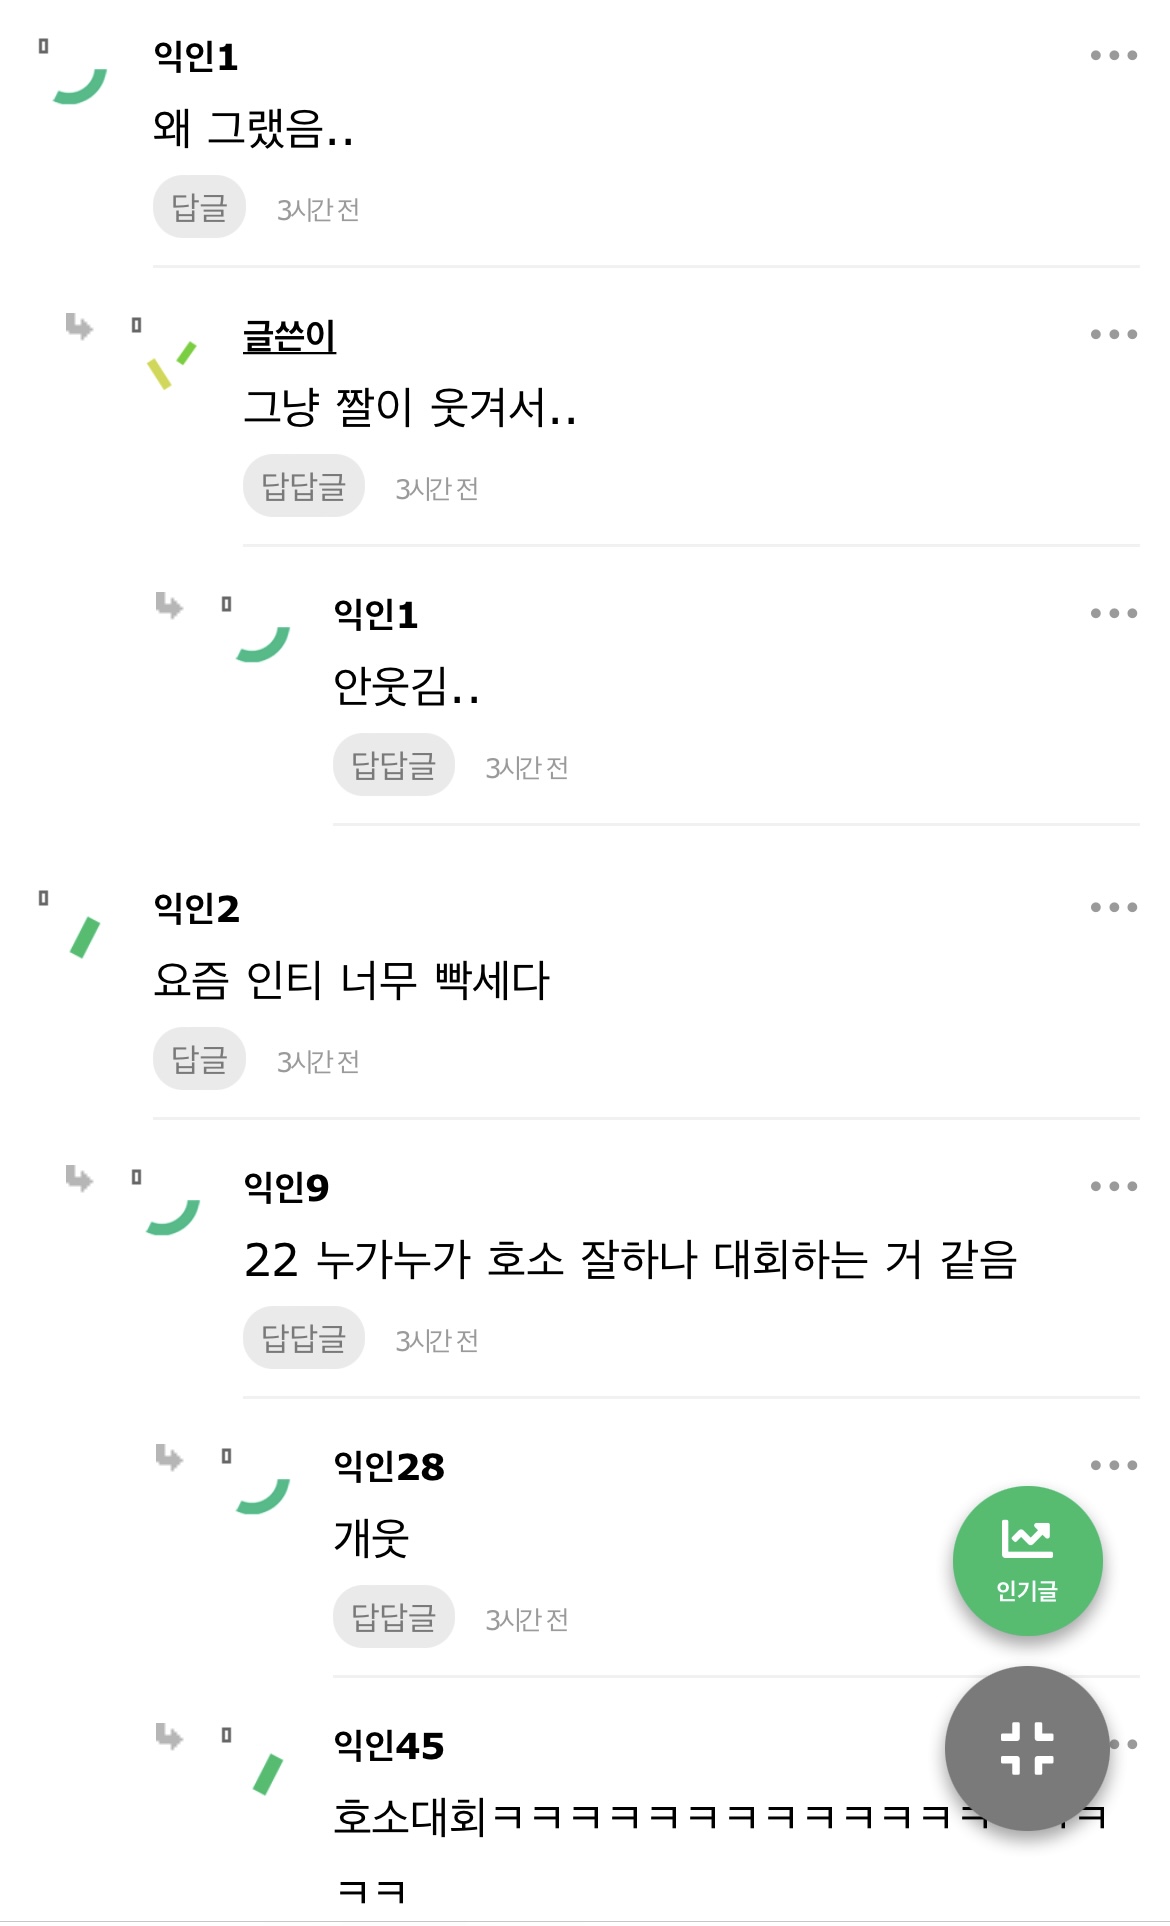Image resolution: width=1170 pixels, height=1926 pixels.
Task: Click 글쓴이's yellow-green avatar icon
Action: click(x=171, y=365)
